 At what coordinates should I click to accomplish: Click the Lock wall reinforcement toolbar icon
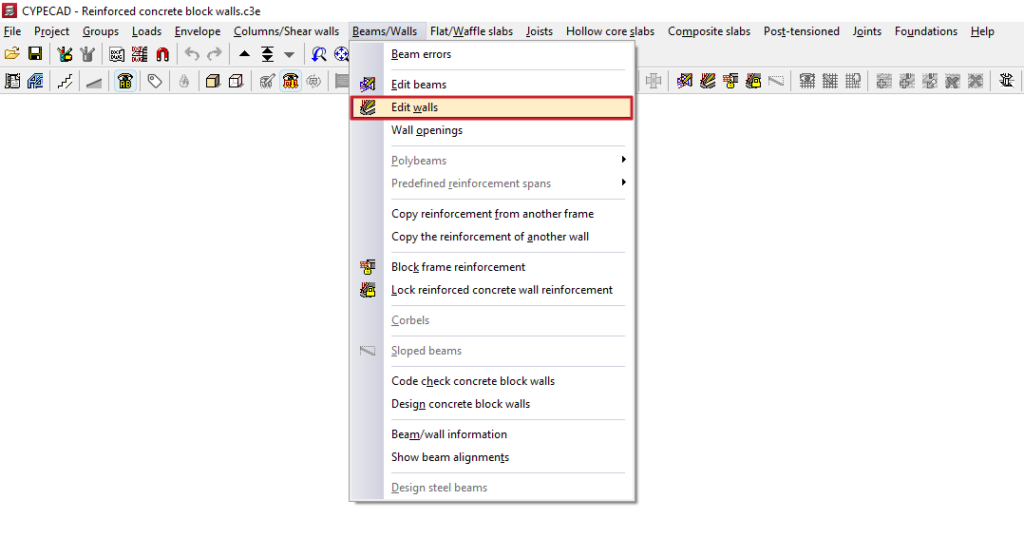tap(753, 81)
